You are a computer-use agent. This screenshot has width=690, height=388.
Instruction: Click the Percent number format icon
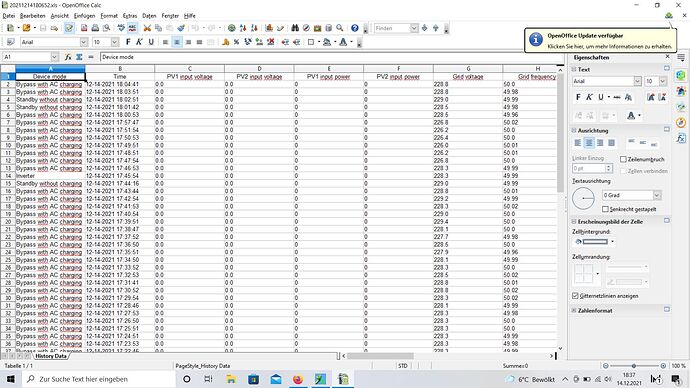(236, 42)
